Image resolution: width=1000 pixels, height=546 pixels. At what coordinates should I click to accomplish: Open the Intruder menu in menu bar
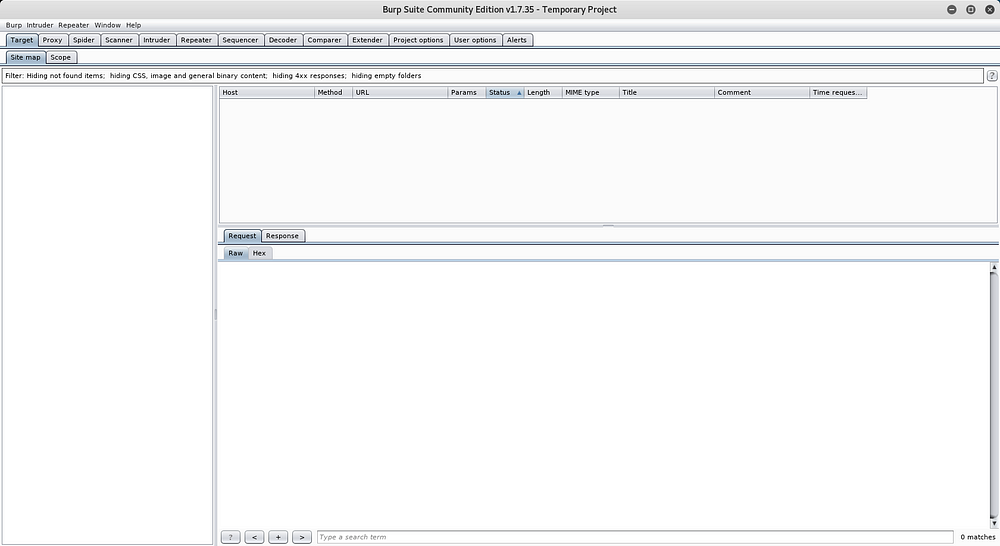(x=40, y=25)
